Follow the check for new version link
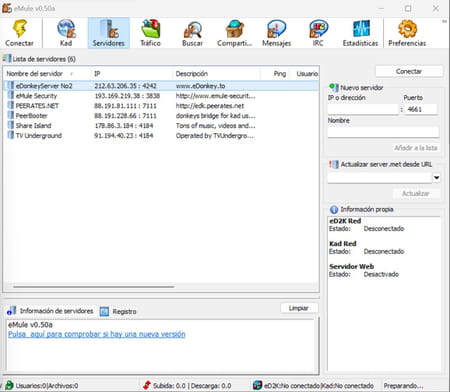This screenshot has height=392, width=450. tap(97, 334)
